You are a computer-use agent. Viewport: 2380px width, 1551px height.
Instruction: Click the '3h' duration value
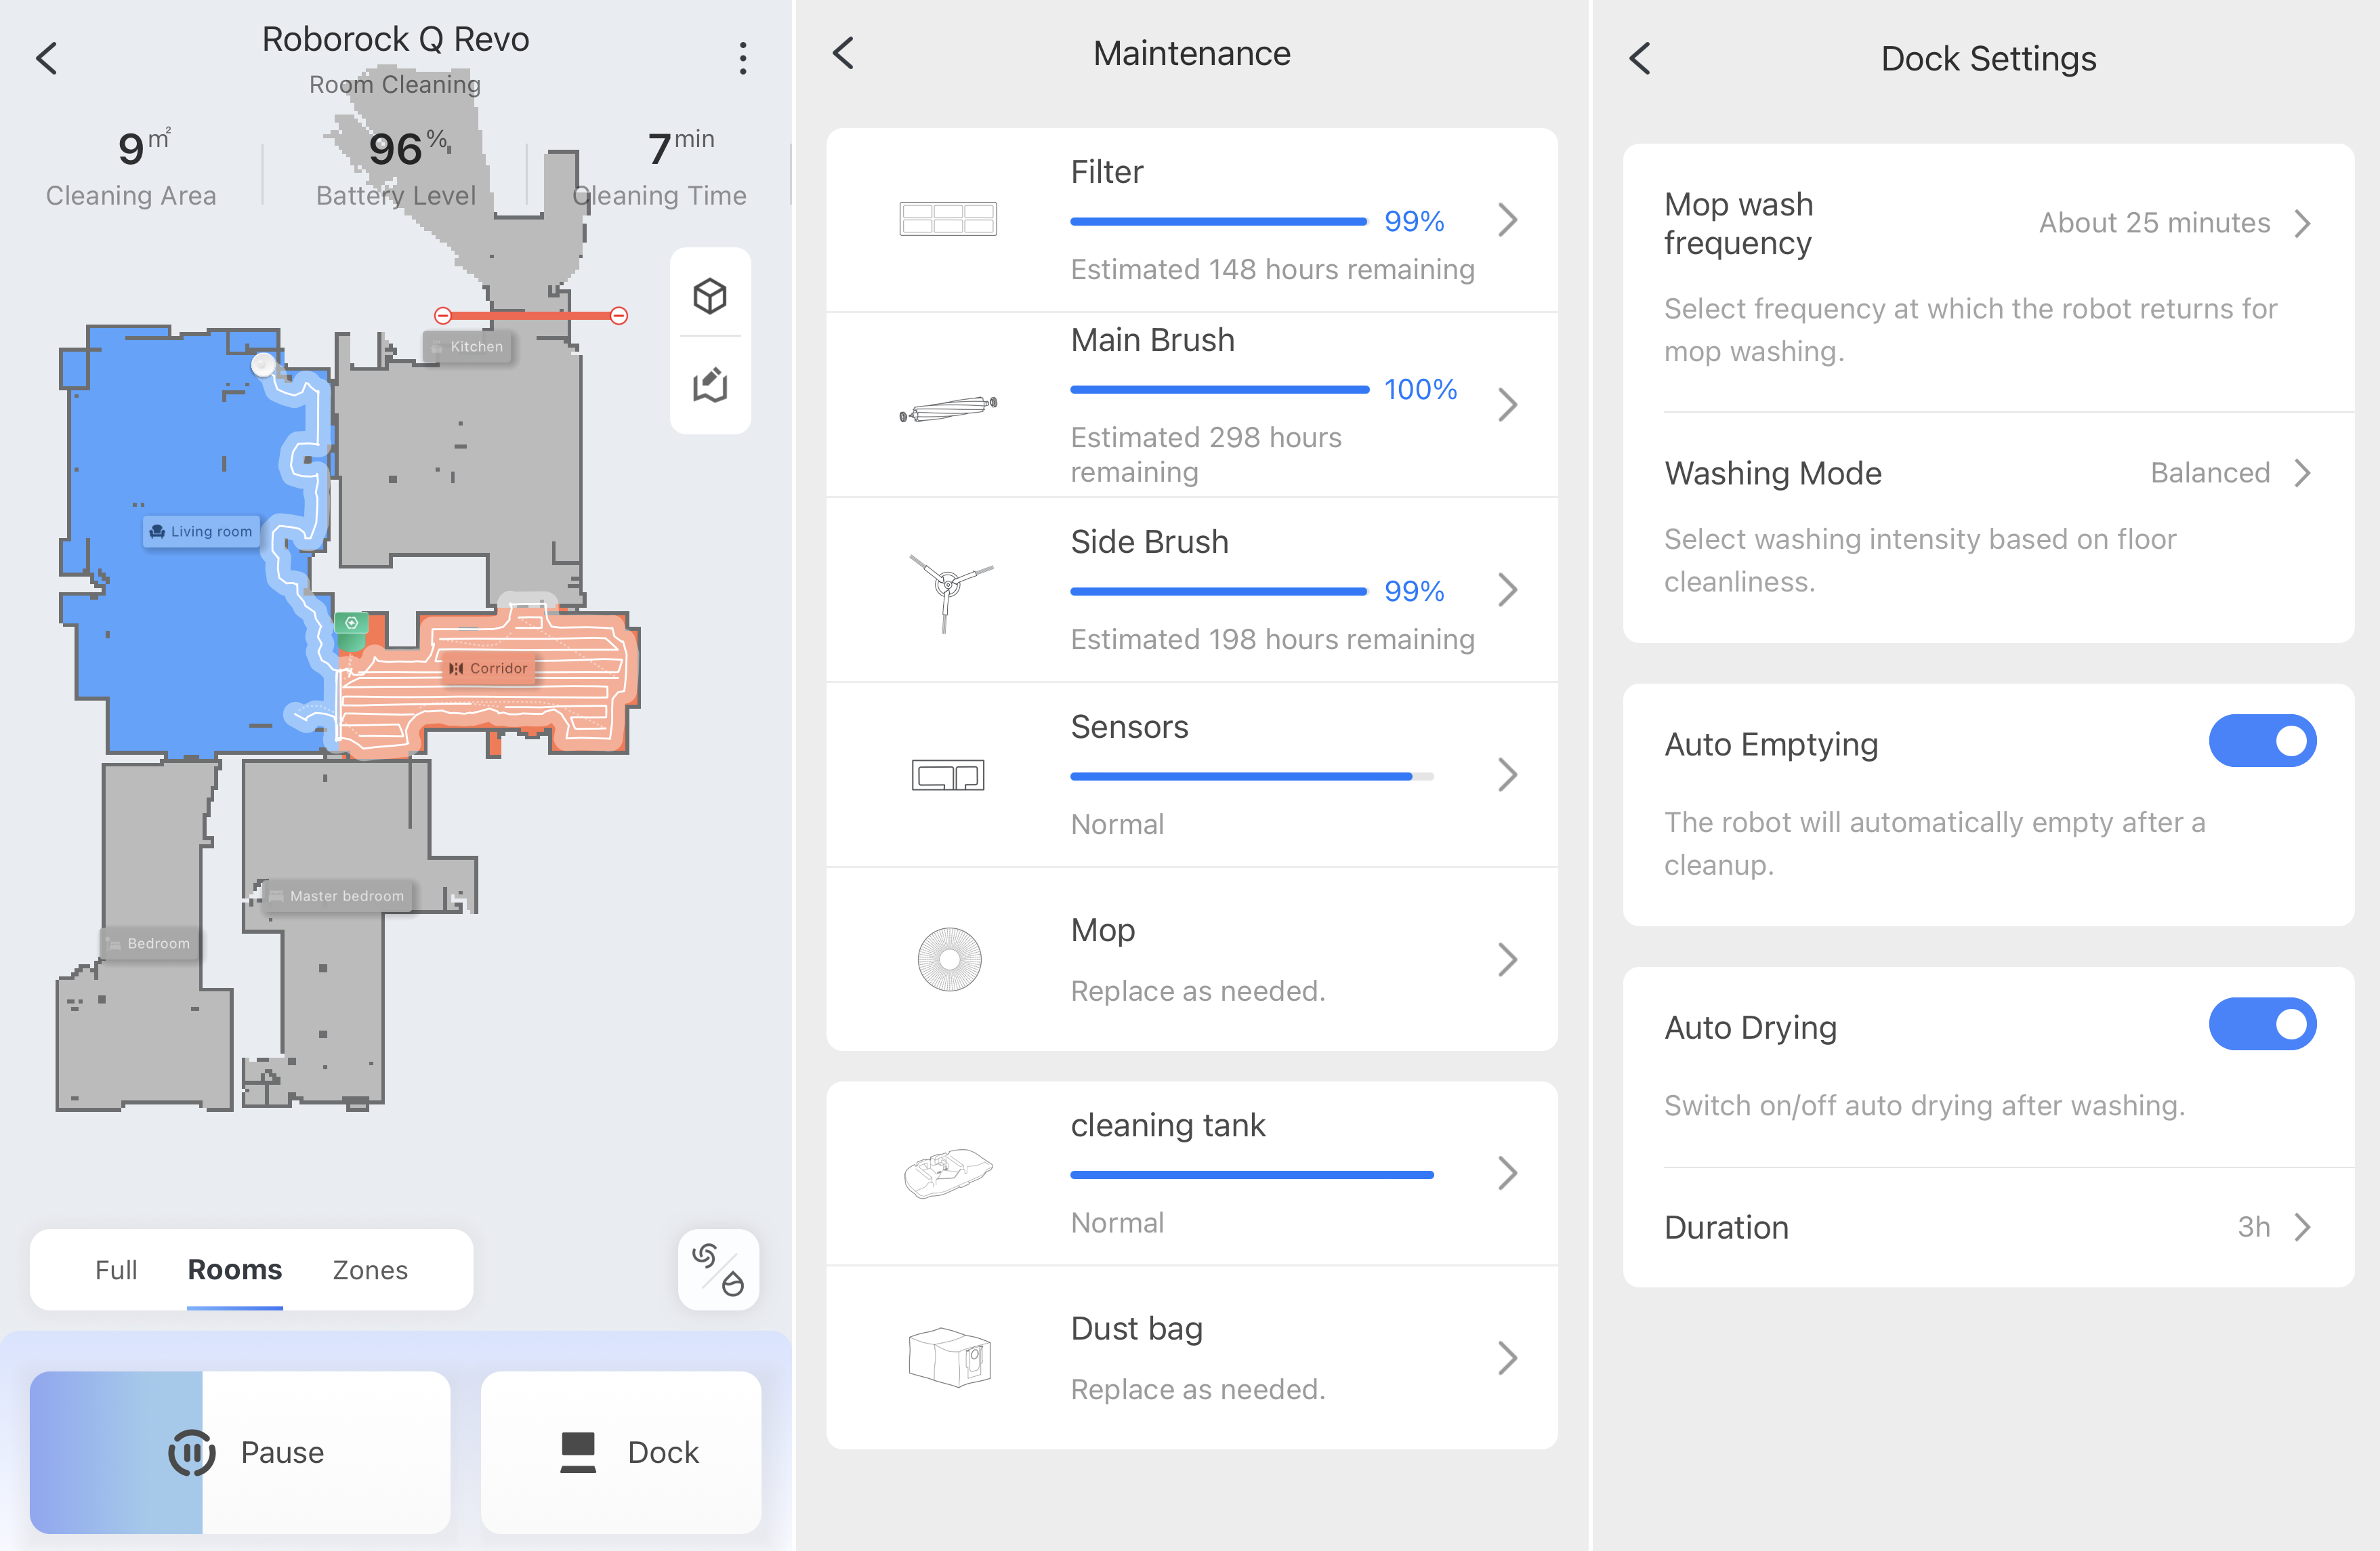click(2253, 1227)
